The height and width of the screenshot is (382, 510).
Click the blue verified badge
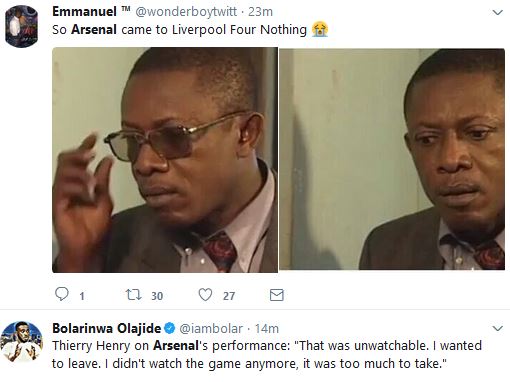[x=170, y=328]
